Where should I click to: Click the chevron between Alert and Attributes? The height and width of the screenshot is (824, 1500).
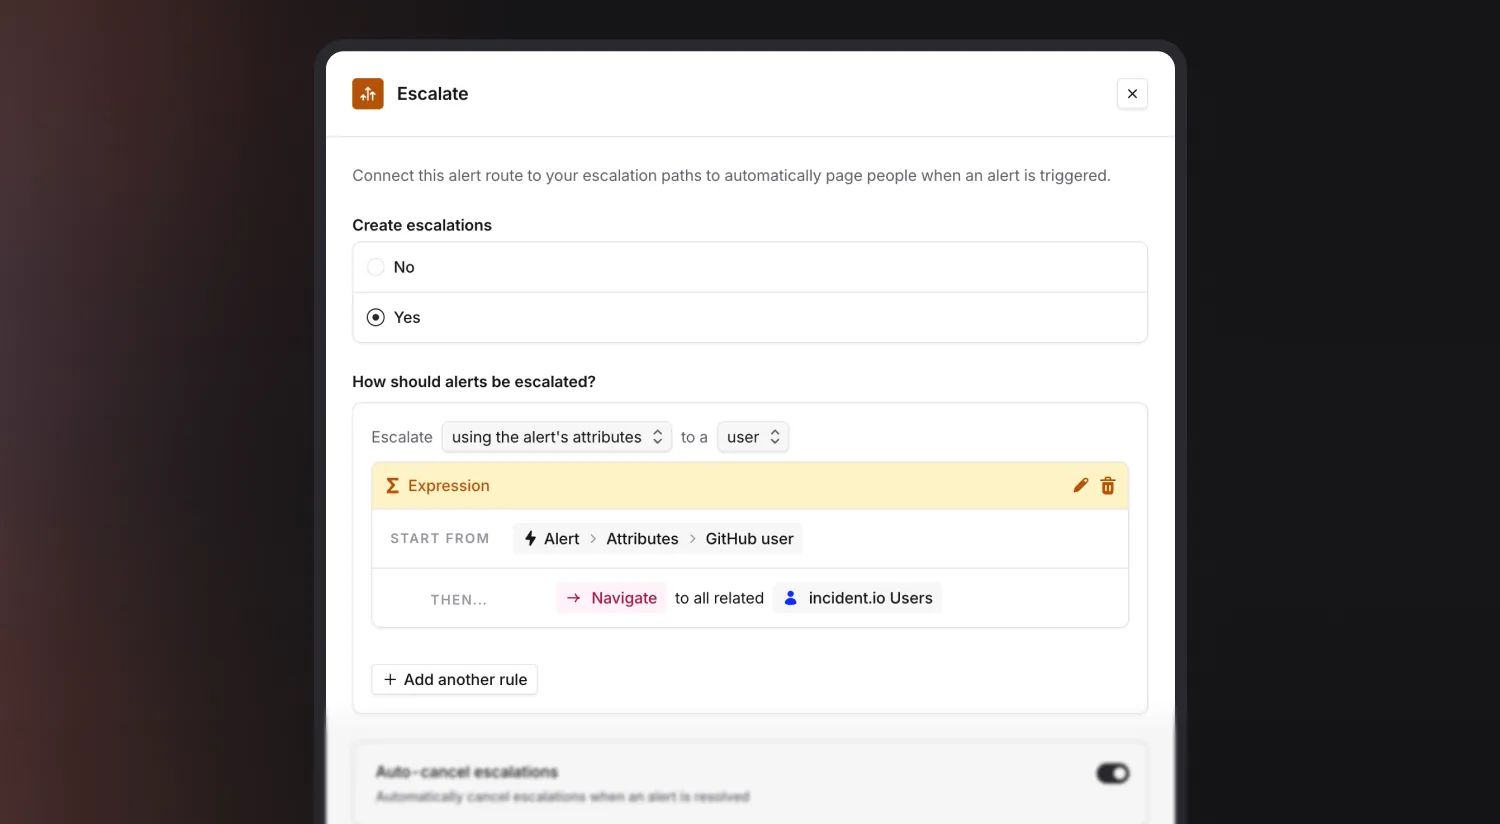click(593, 539)
